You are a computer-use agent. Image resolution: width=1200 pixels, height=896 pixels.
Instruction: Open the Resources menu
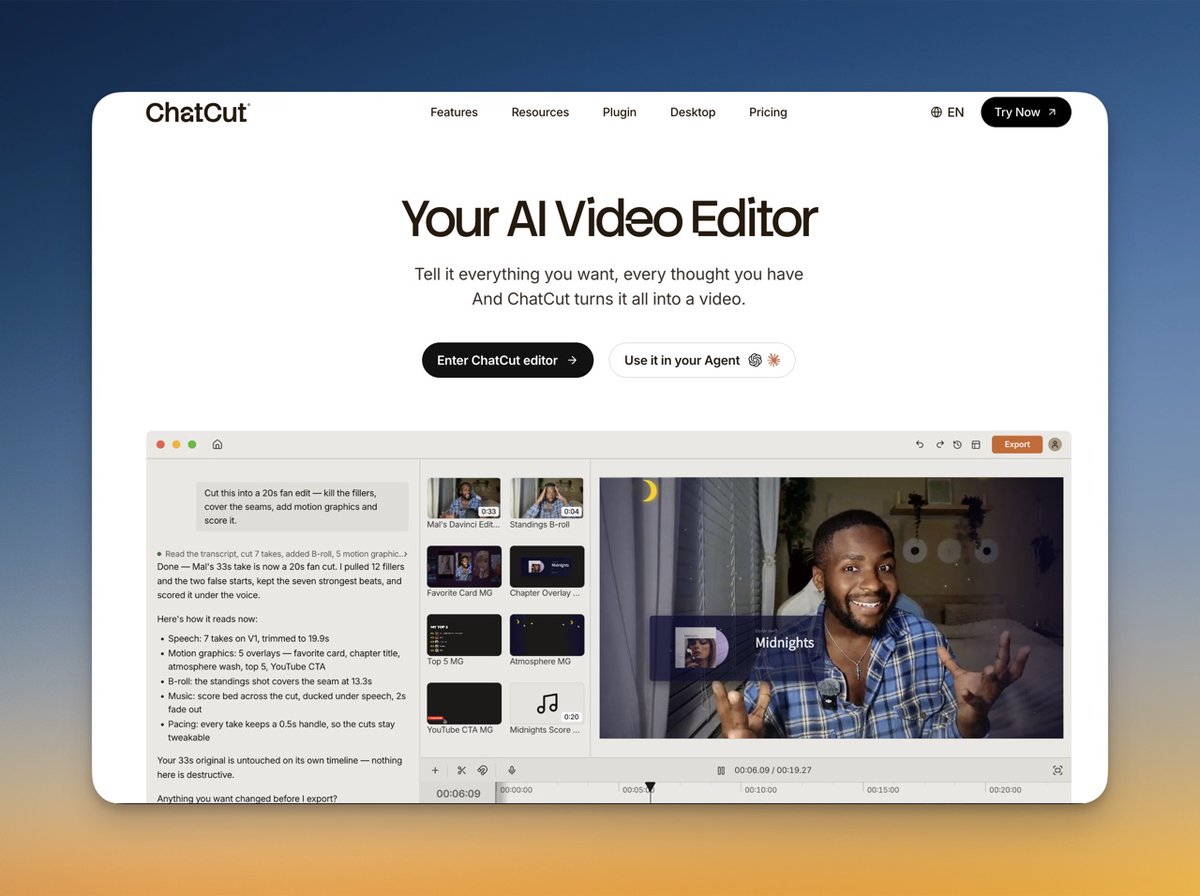(x=540, y=113)
